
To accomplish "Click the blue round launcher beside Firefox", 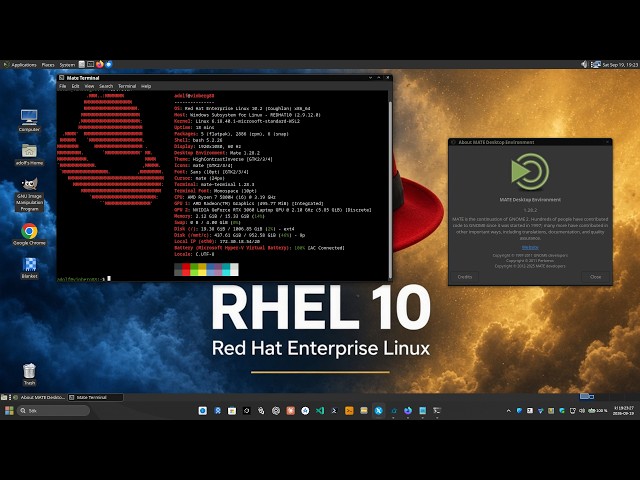I will tap(109, 64).
